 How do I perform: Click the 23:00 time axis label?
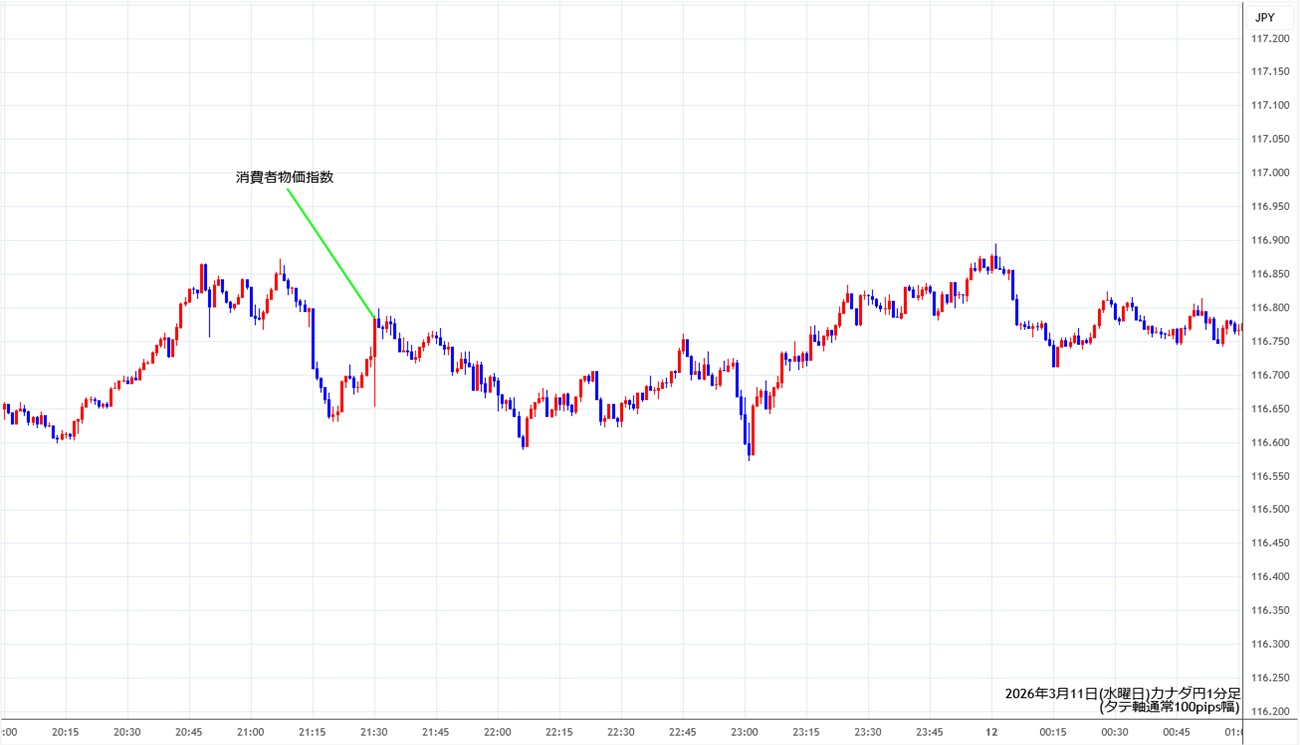pos(745,732)
